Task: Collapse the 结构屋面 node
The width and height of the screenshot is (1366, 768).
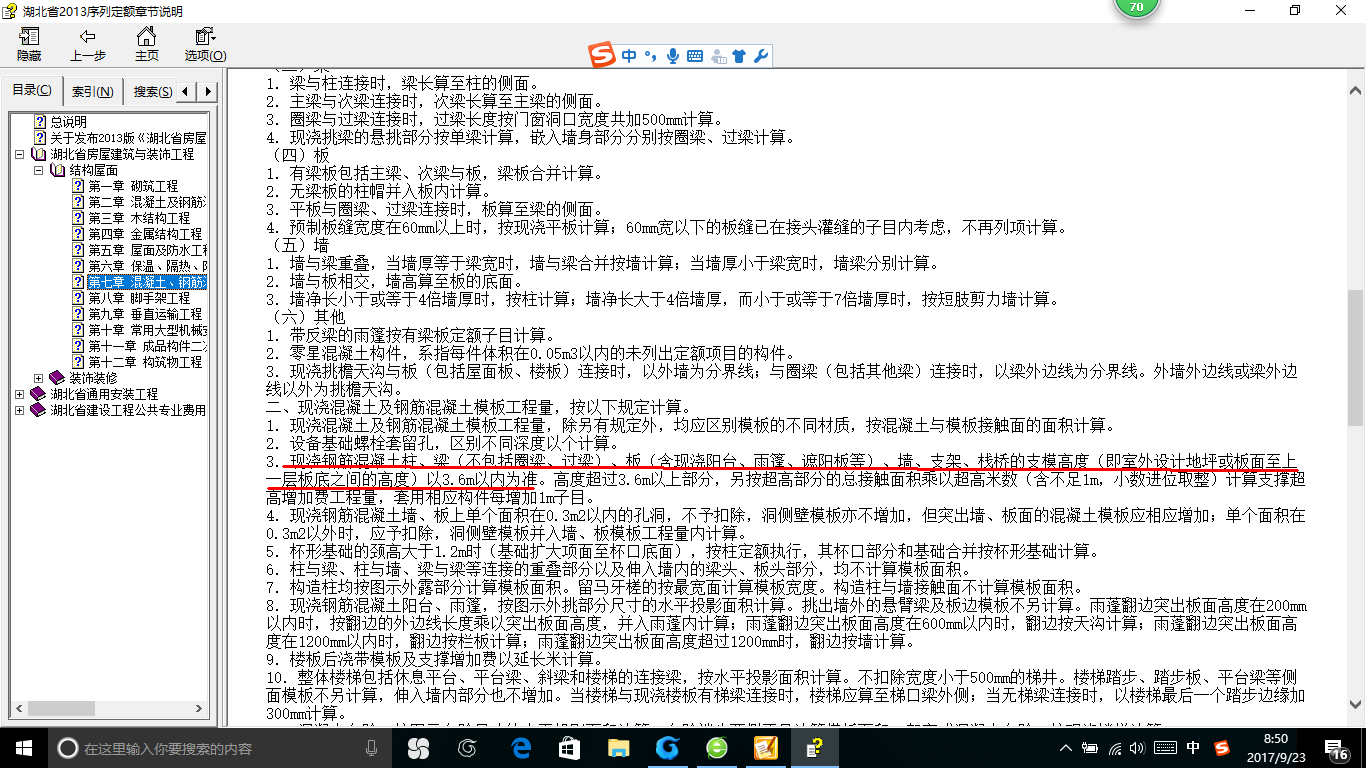Action: point(38,171)
